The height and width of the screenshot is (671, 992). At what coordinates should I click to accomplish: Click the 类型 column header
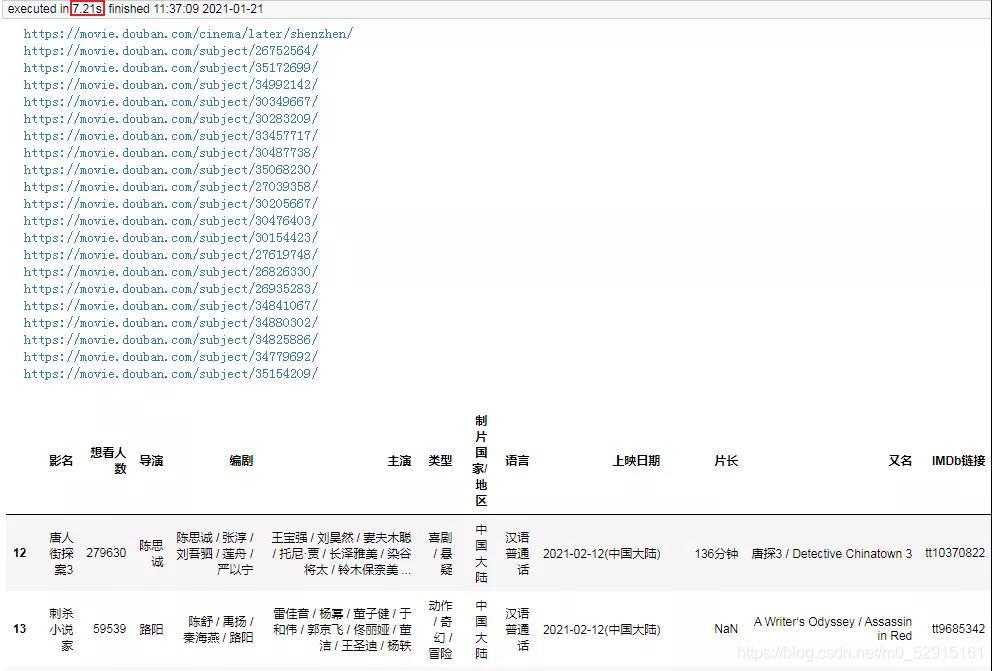pos(440,461)
